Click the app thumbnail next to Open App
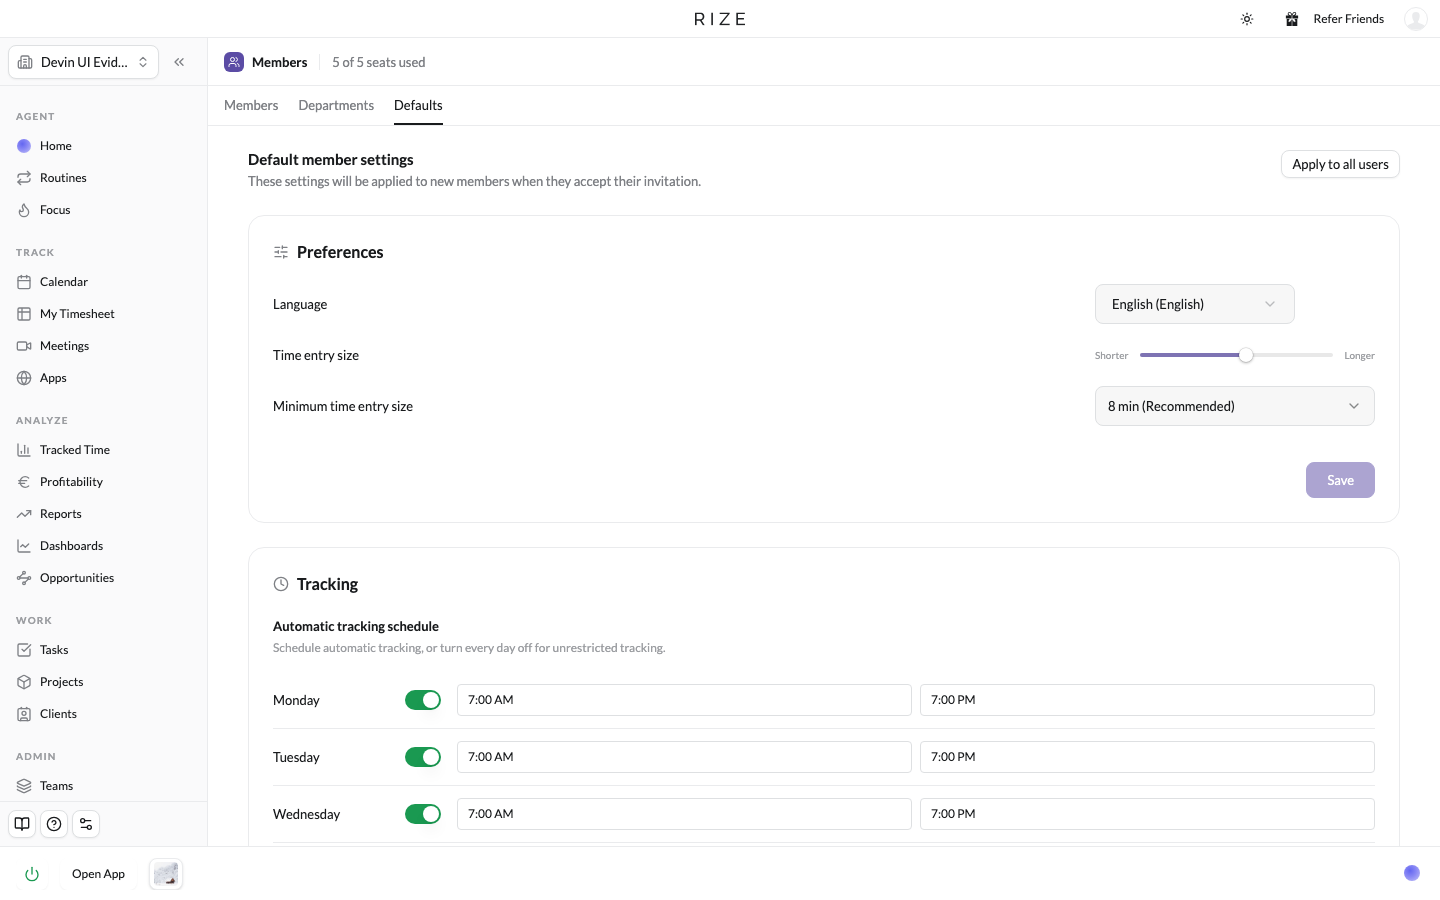 (x=166, y=874)
